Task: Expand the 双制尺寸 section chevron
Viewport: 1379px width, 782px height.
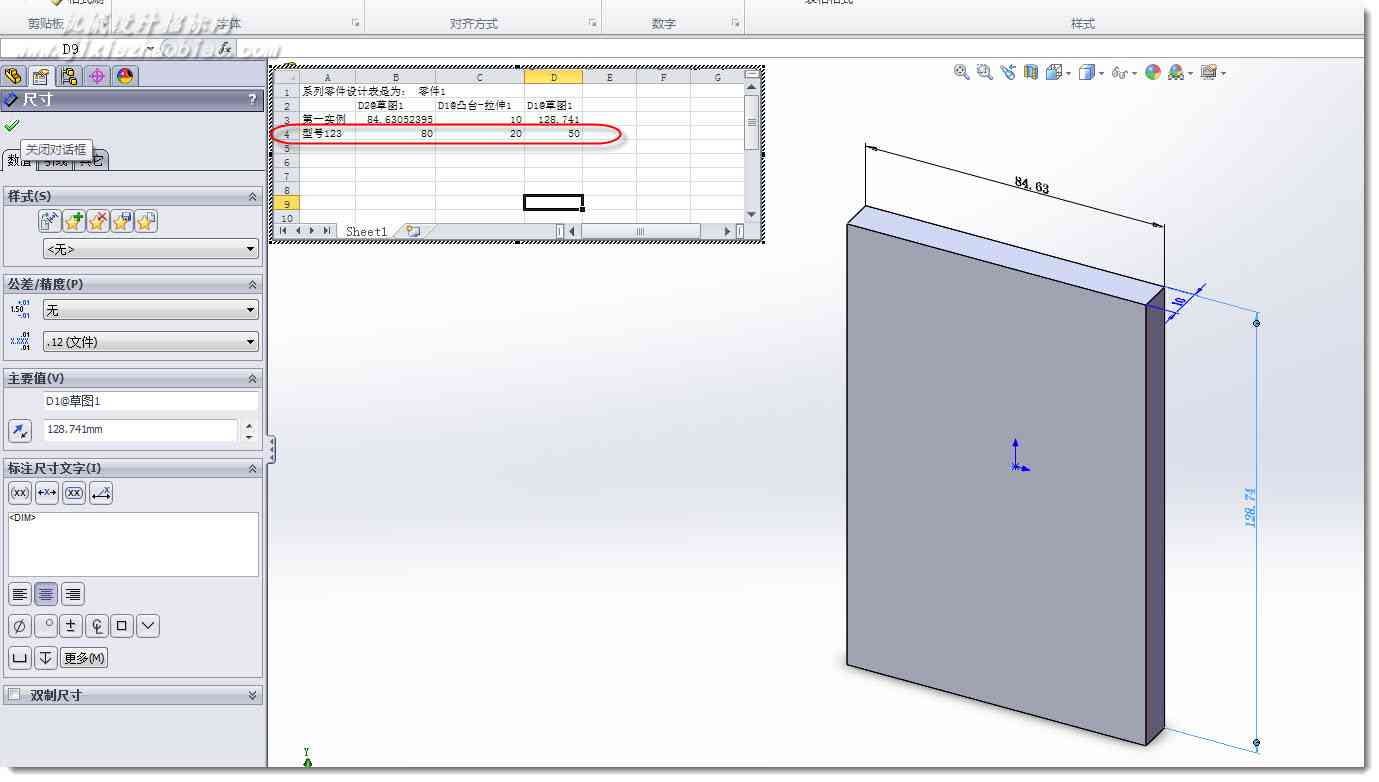Action: pos(252,695)
